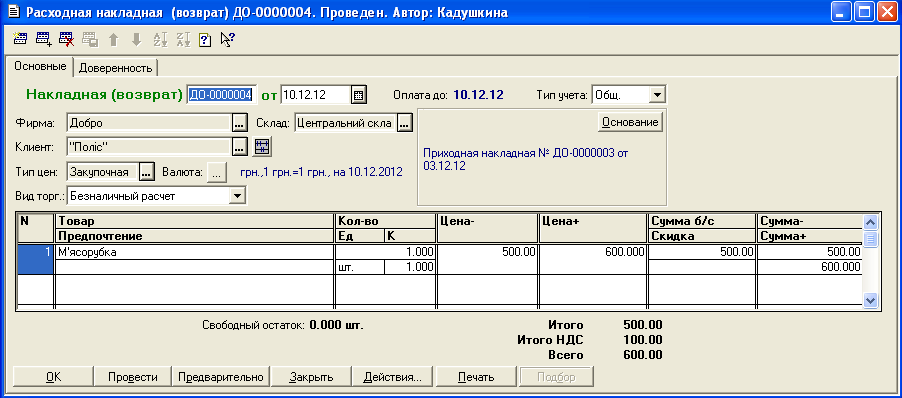The height and width of the screenshot is (398, 902).
Task: Click the Предварительно button
Action: 221,377
